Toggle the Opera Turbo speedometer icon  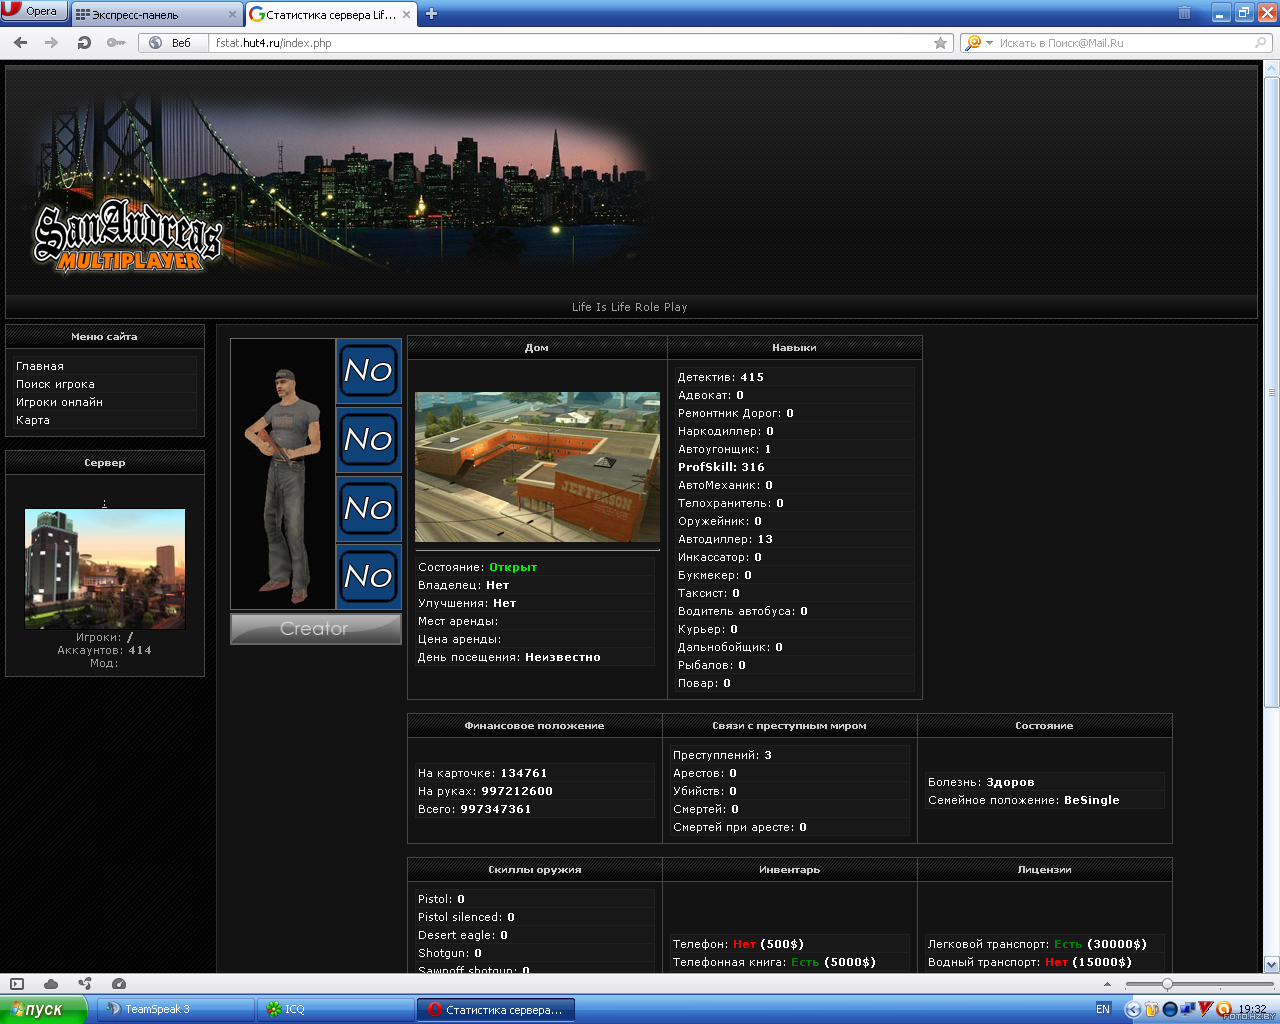(119, 984)
